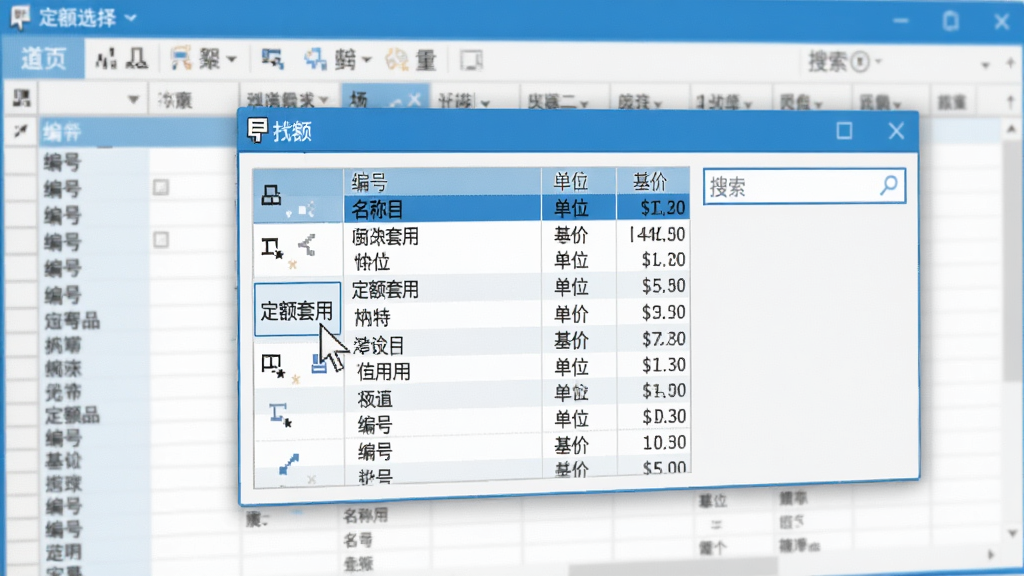1024x576 pixels.
Task: Focus the 搜索 input field in dialog
Action: (x=804, y=186)
